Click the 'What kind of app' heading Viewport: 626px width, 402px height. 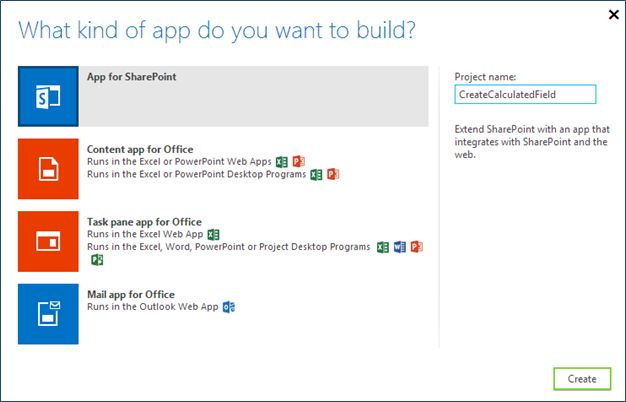[217, 30]
